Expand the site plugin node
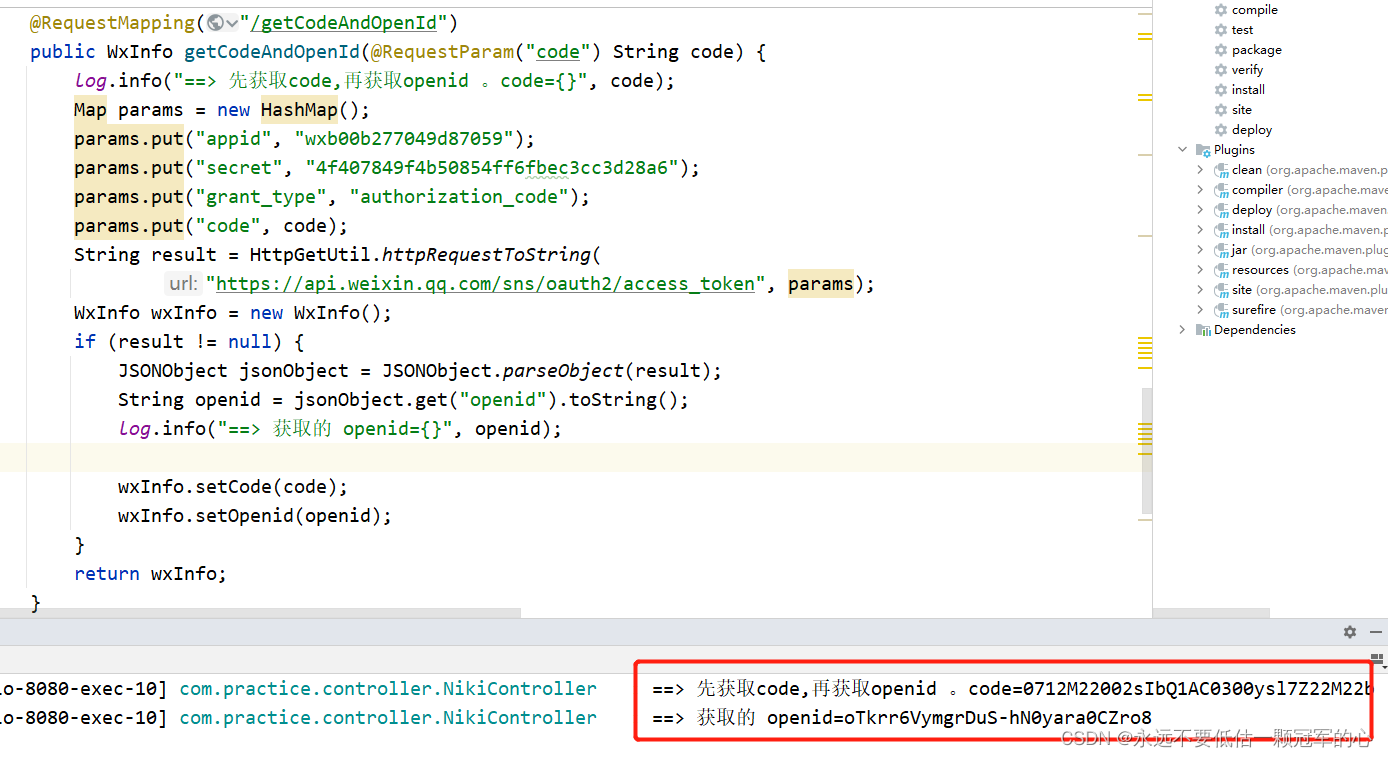1388x757 pixels. tap(1200, 290)
